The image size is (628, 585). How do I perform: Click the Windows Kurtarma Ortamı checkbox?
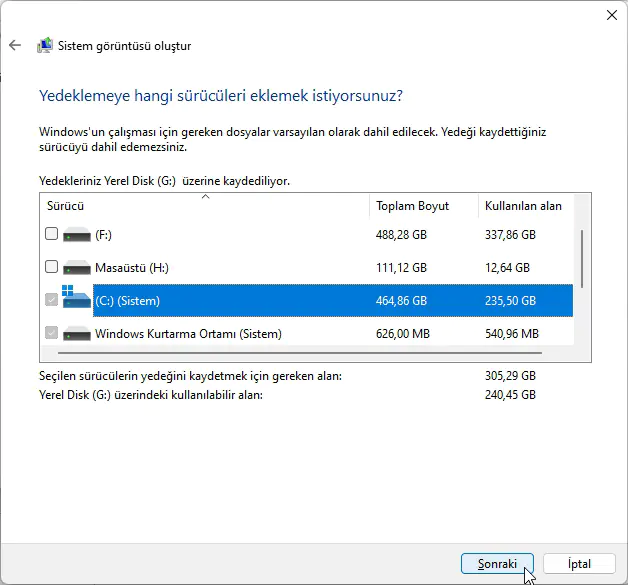pos(52,332)
